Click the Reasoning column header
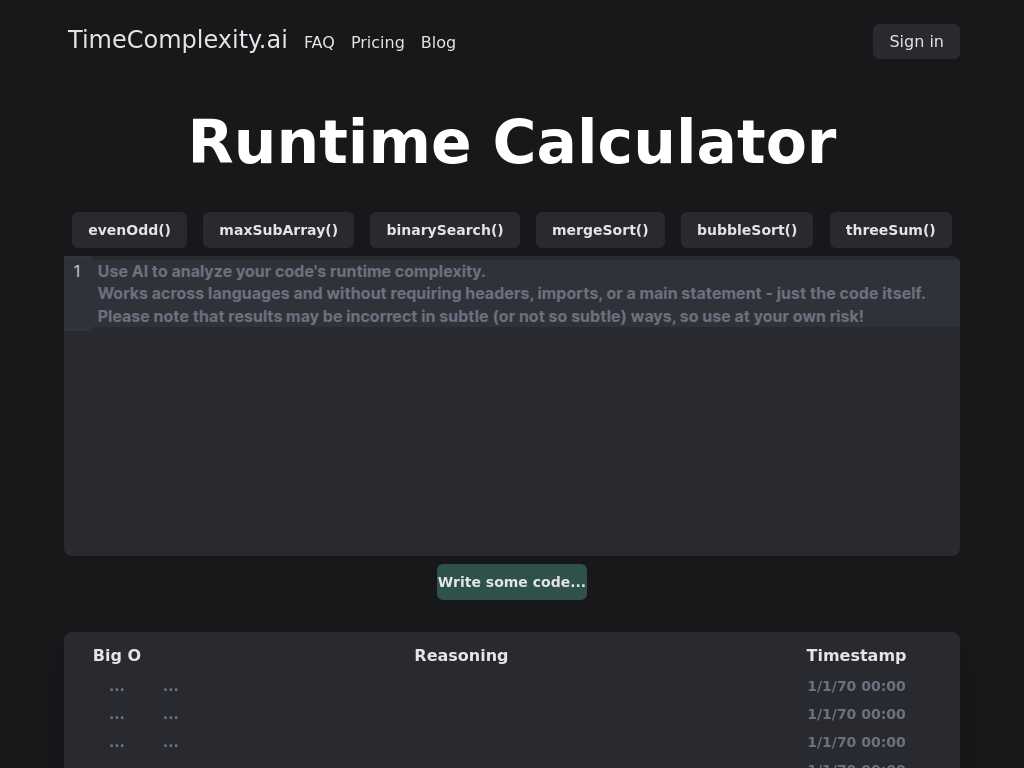Screen dimensions: 1024x768 (461, 655)
